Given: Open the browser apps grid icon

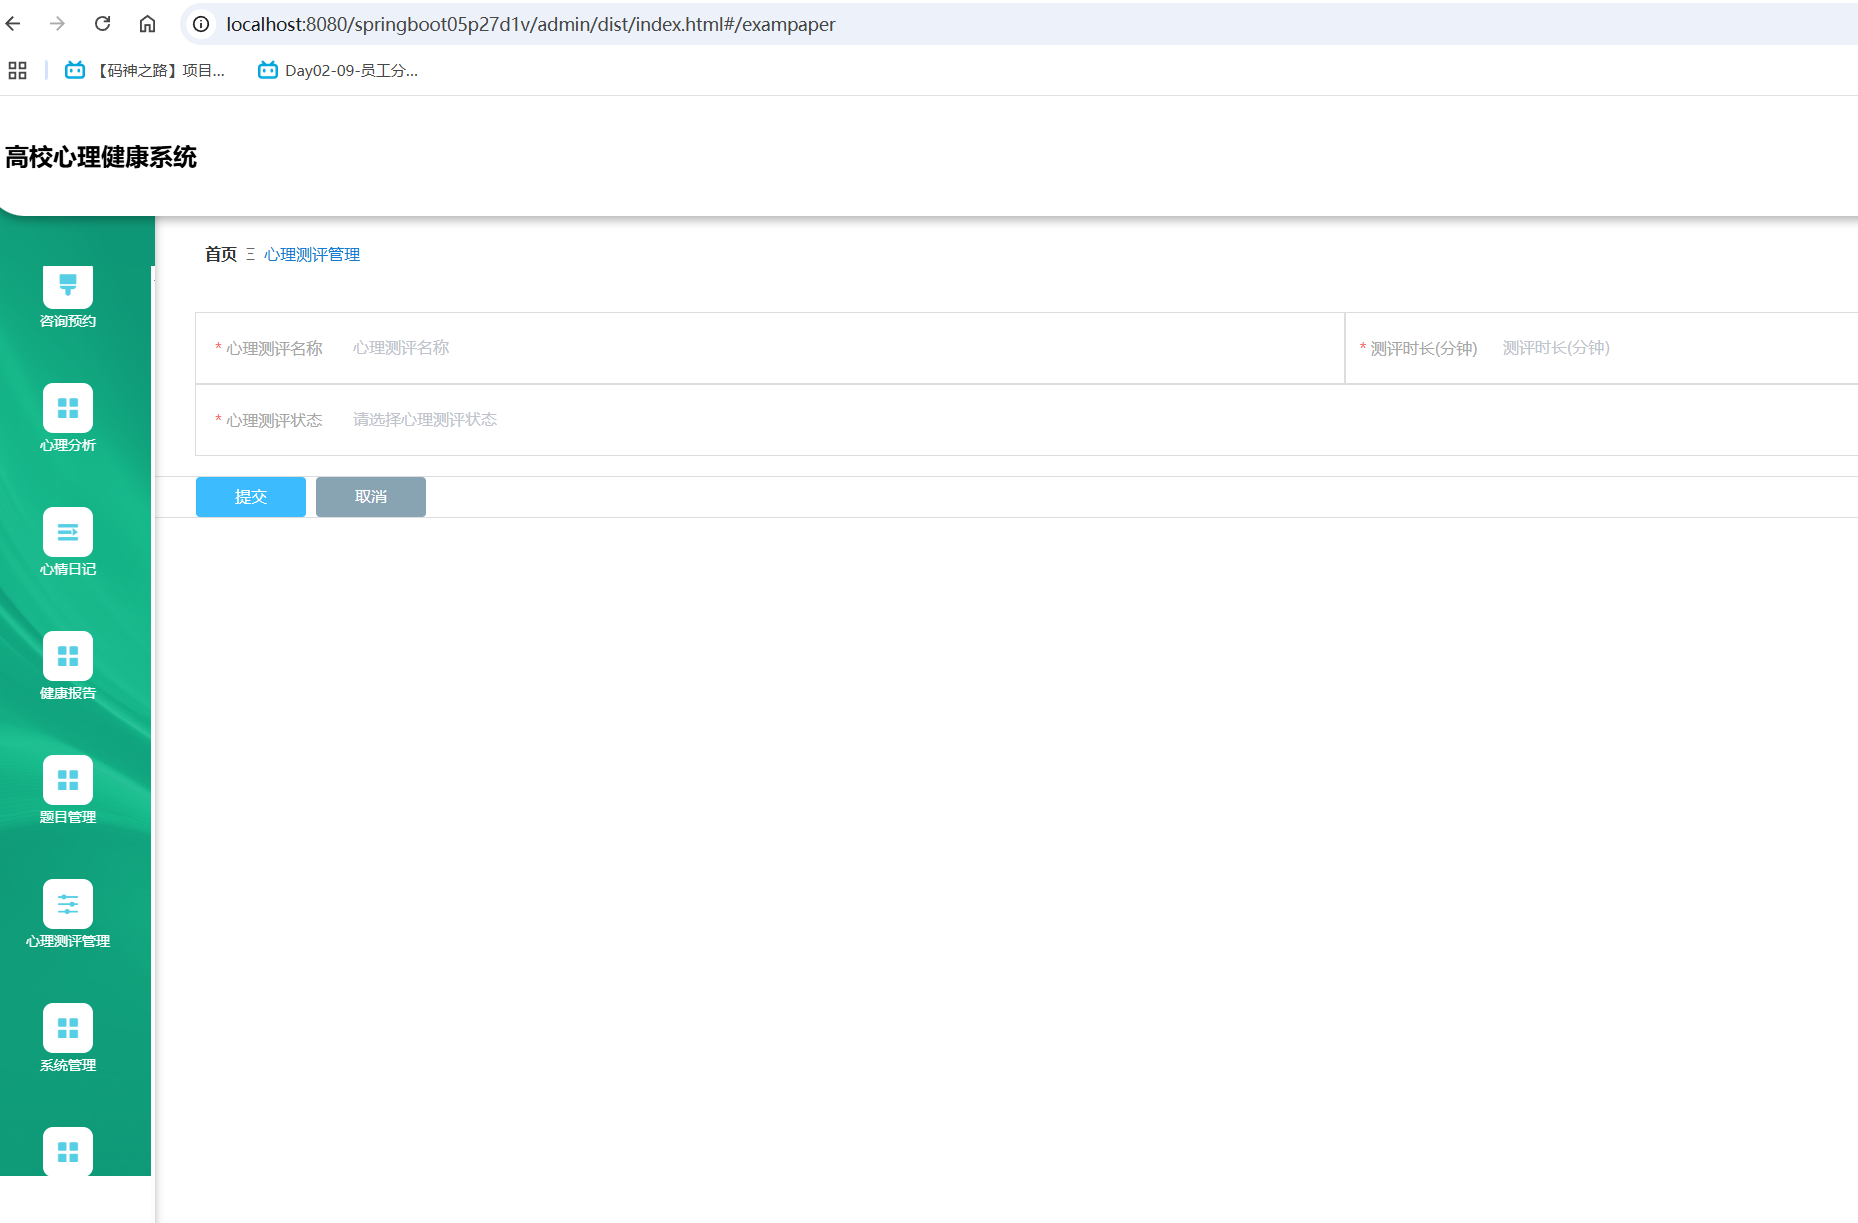Looking at the screenshot, I should pyautogui.click(x=17, y=71).
